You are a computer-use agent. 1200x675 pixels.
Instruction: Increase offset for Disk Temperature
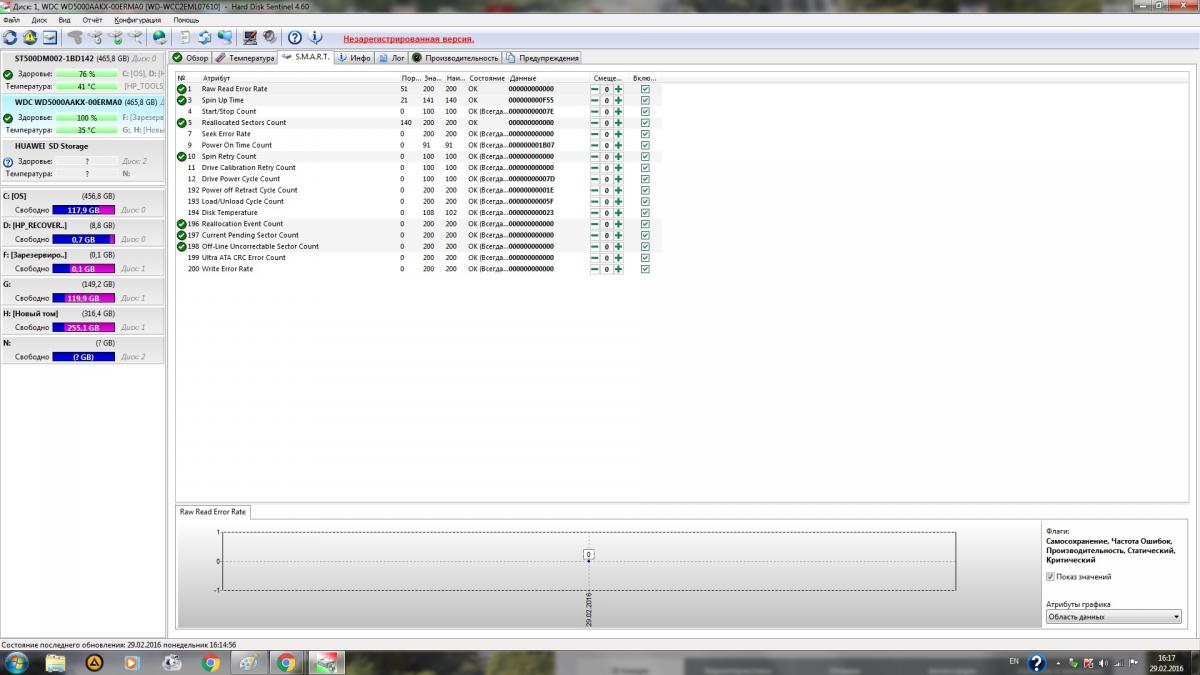coord(618,212)
